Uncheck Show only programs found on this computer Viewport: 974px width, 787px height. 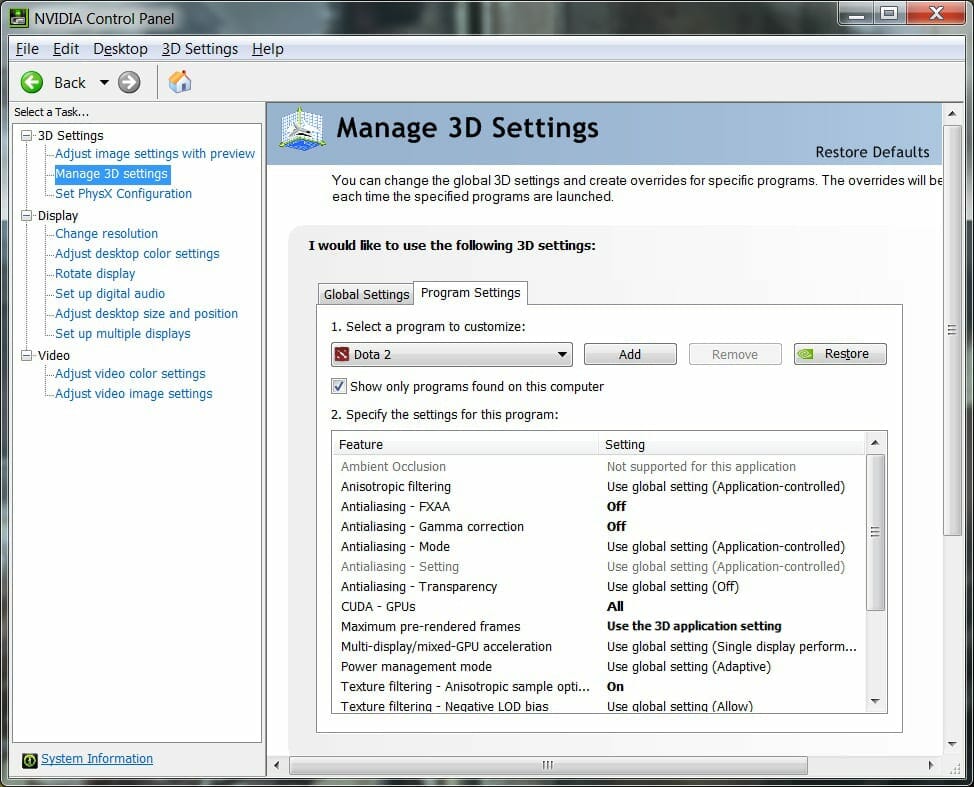[x=339, y=386]
